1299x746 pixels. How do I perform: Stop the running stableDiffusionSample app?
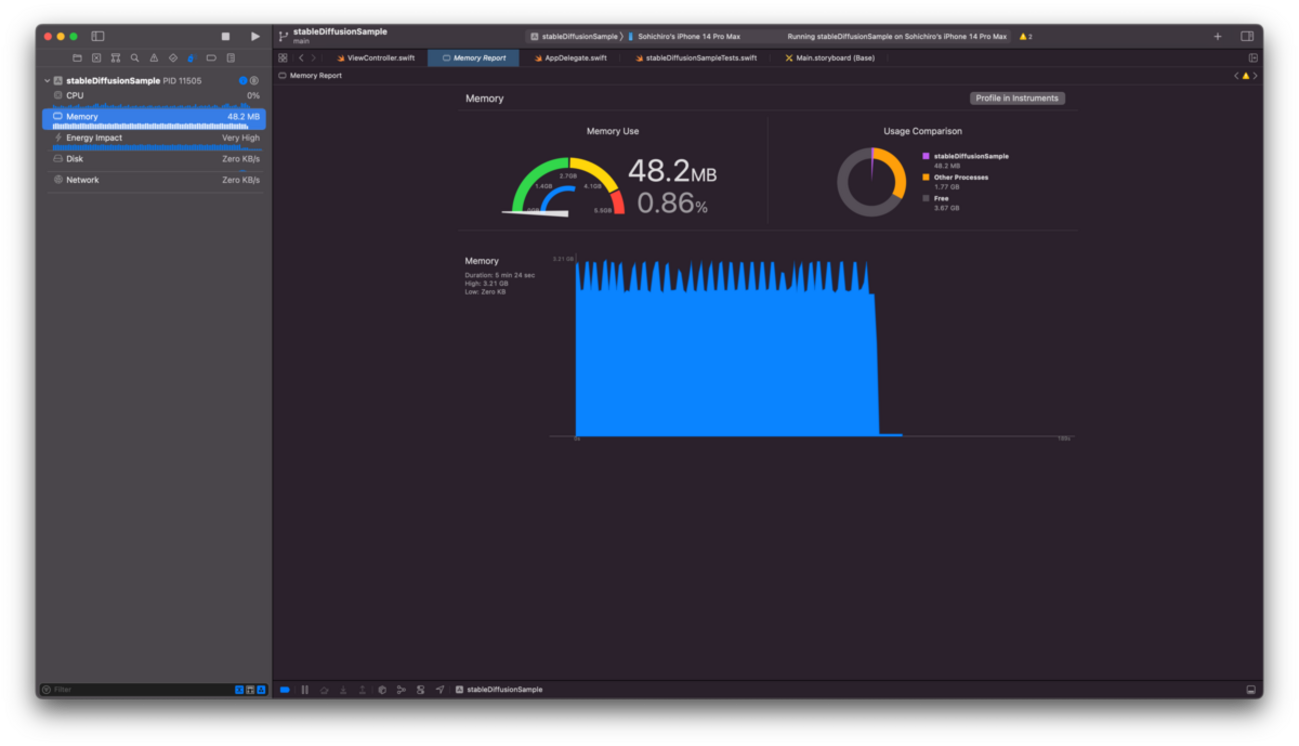pos(225,36)
